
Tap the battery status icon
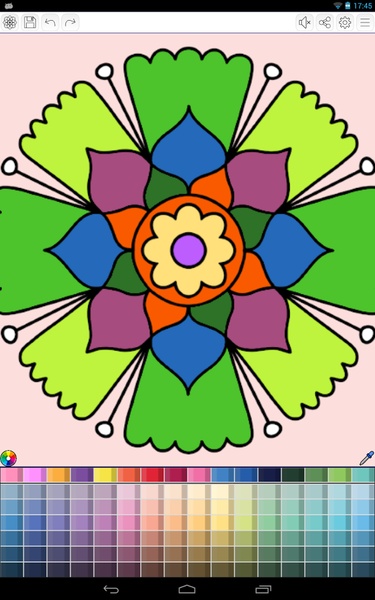pyautogui.click(x=347, y=6)
